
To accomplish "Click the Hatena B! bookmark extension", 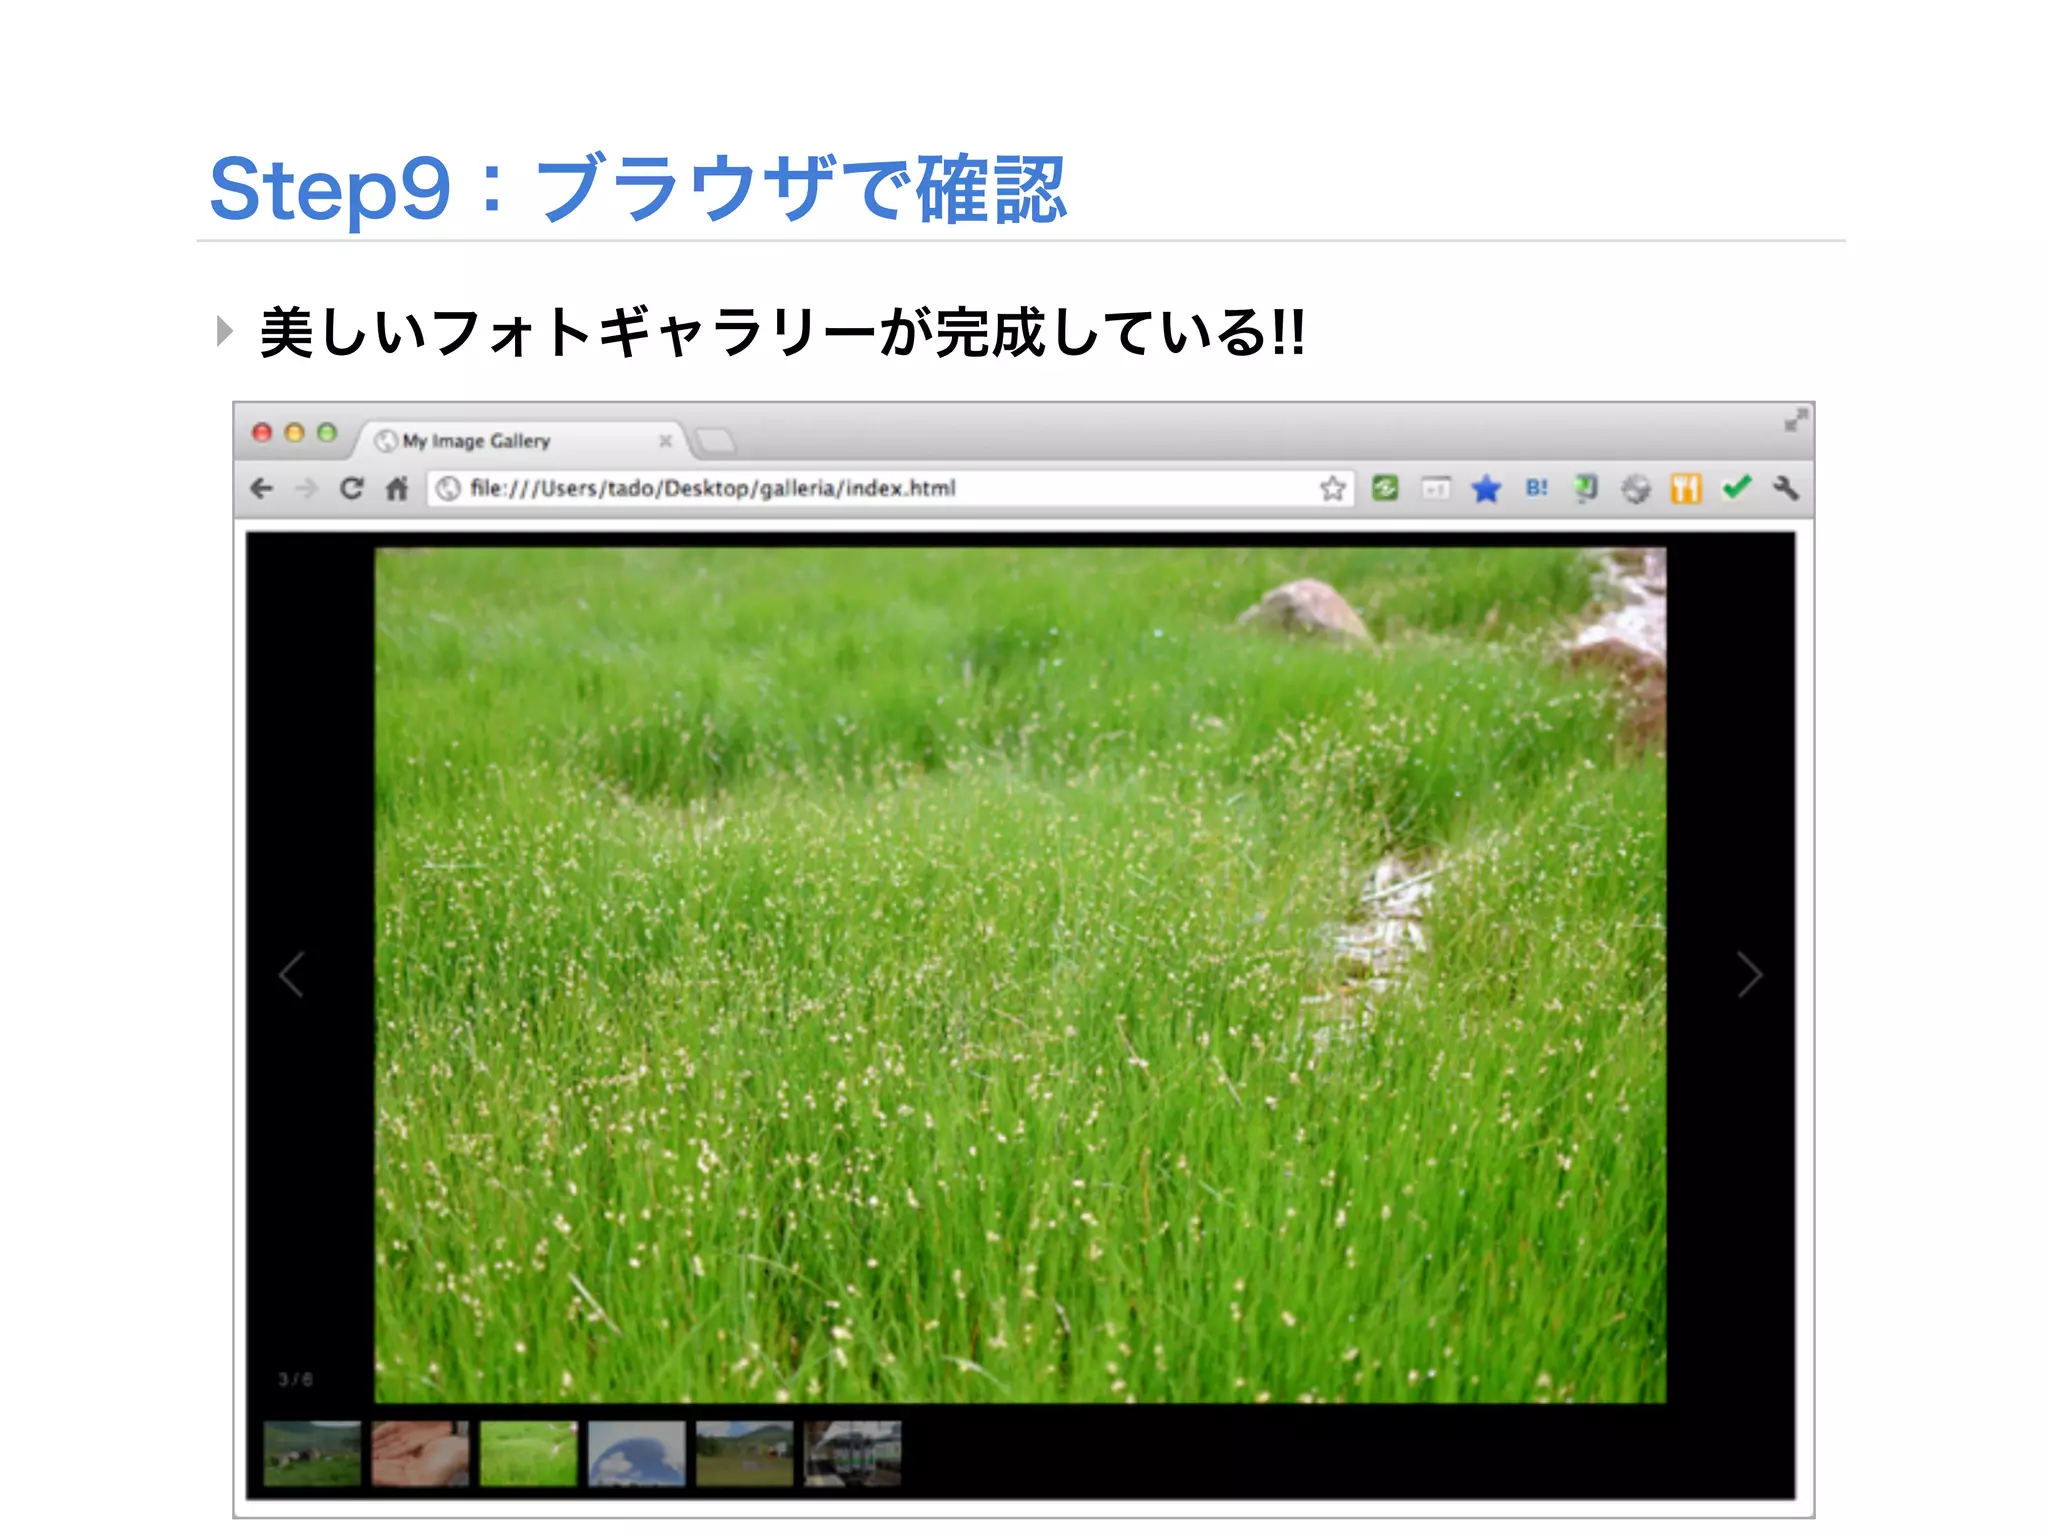I will coord(1536,488).
